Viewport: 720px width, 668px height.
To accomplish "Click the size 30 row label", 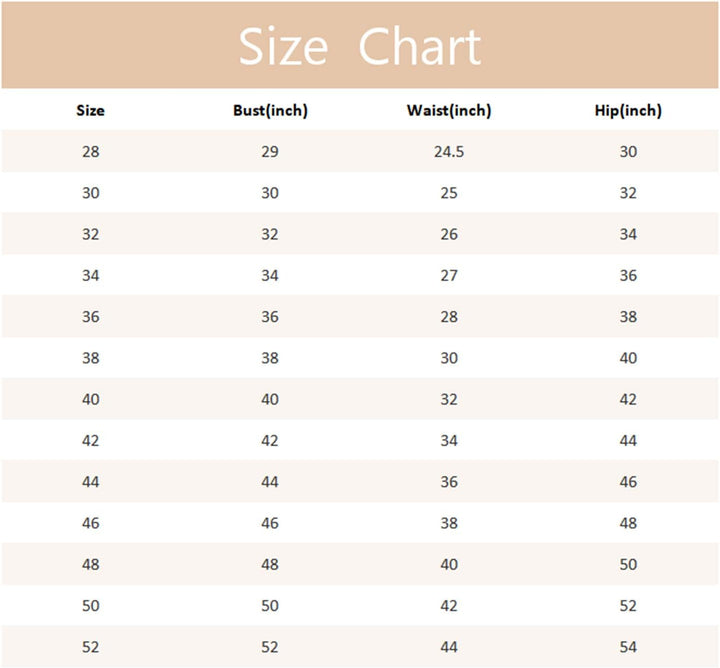I will point(91,193).
